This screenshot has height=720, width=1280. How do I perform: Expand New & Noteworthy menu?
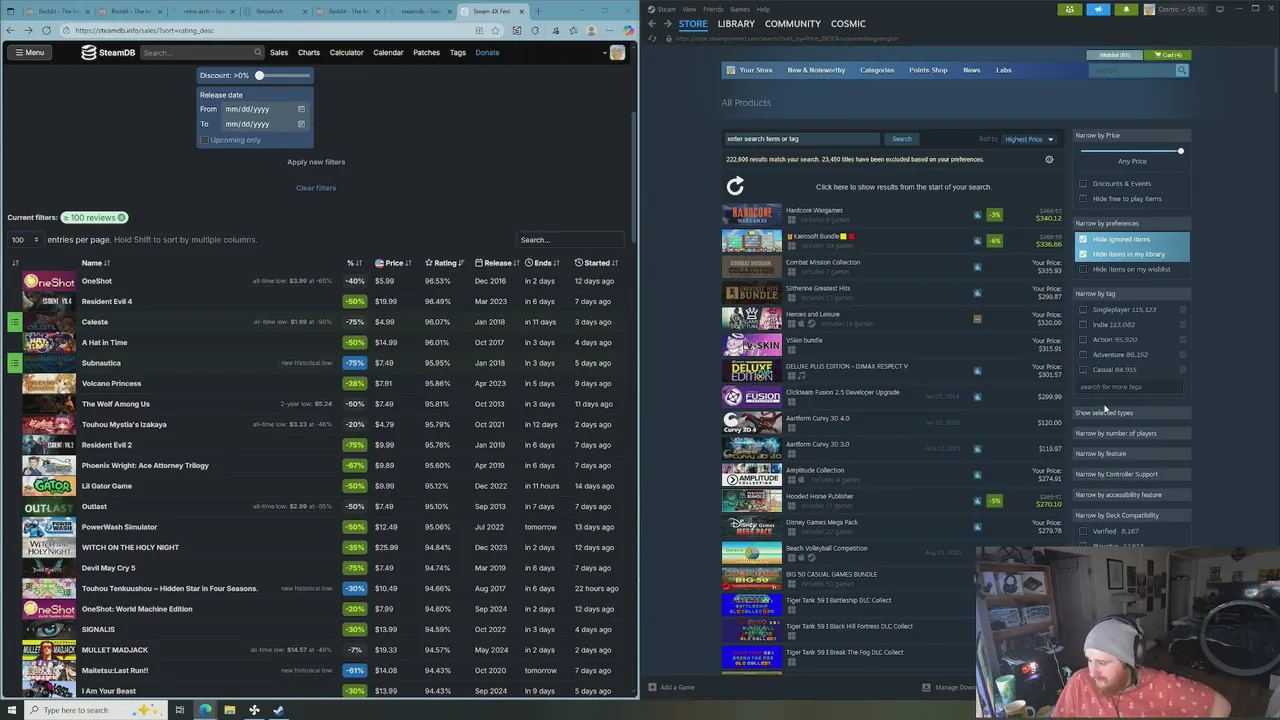coord(816,70)
